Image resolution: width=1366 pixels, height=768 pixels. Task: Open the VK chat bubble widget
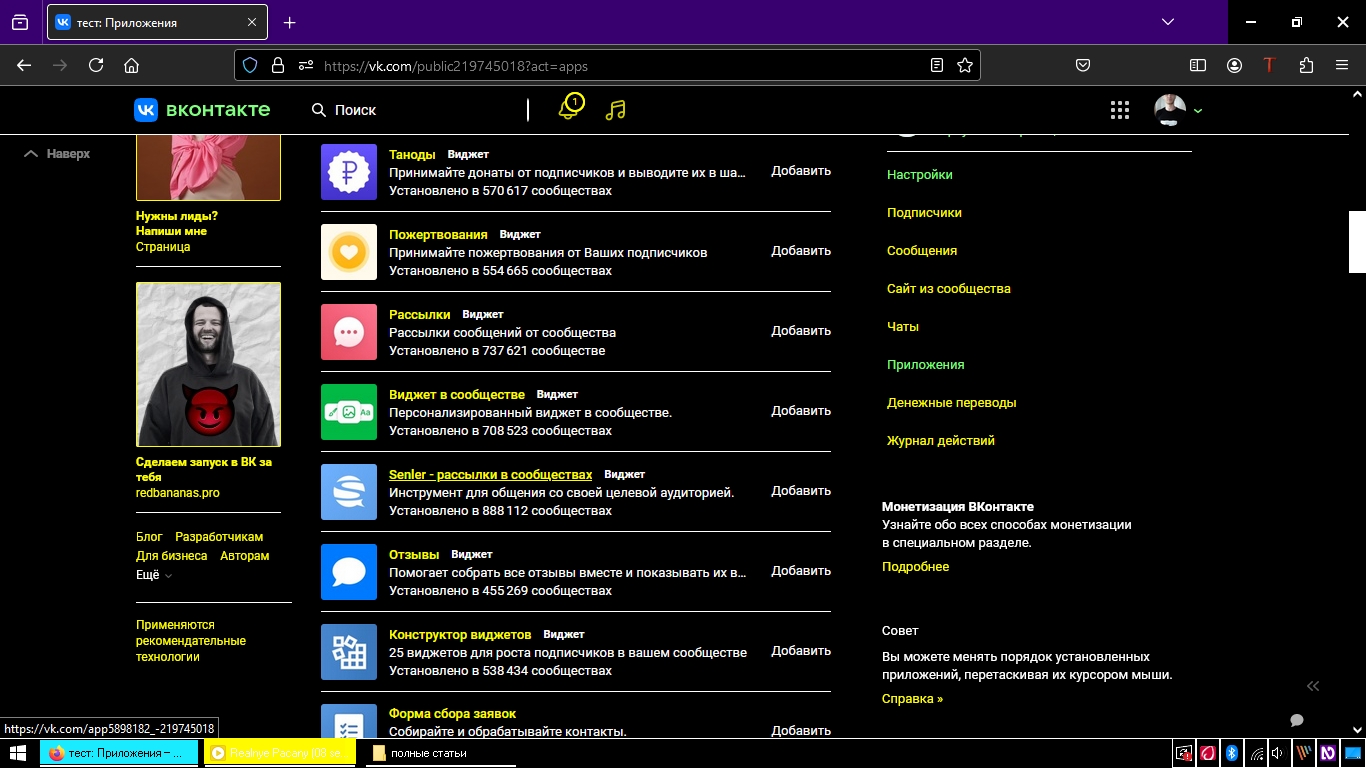coord(1297,720)
